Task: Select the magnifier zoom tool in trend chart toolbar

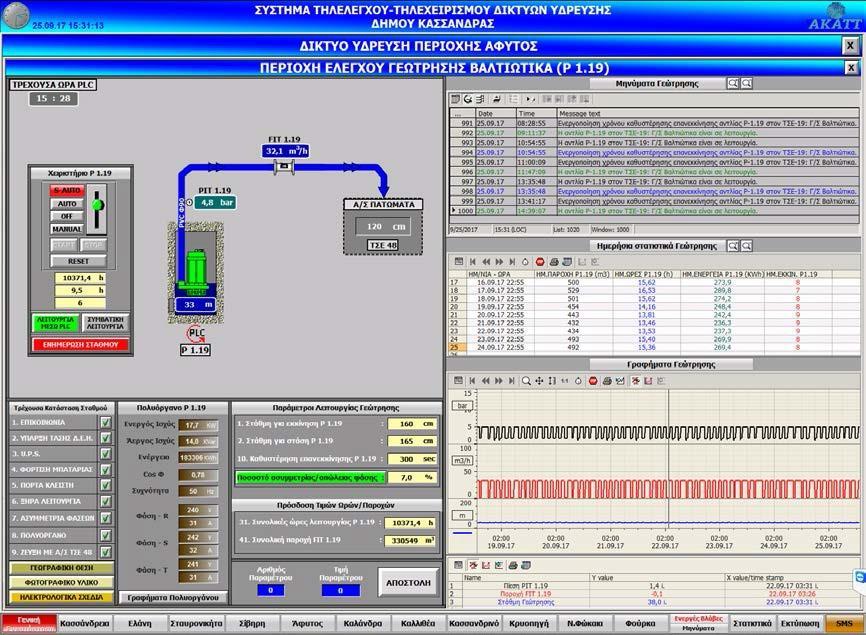Action: 526,380
